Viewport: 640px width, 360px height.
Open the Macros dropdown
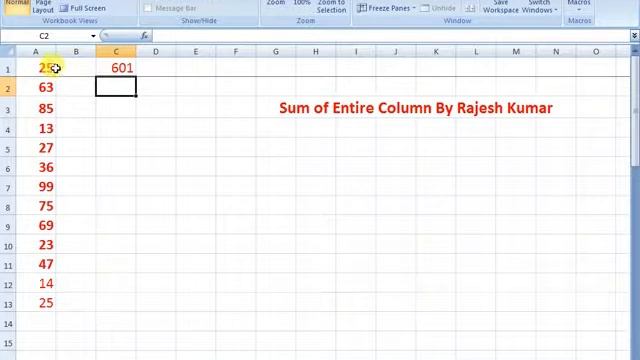click(x=579, y=6)
